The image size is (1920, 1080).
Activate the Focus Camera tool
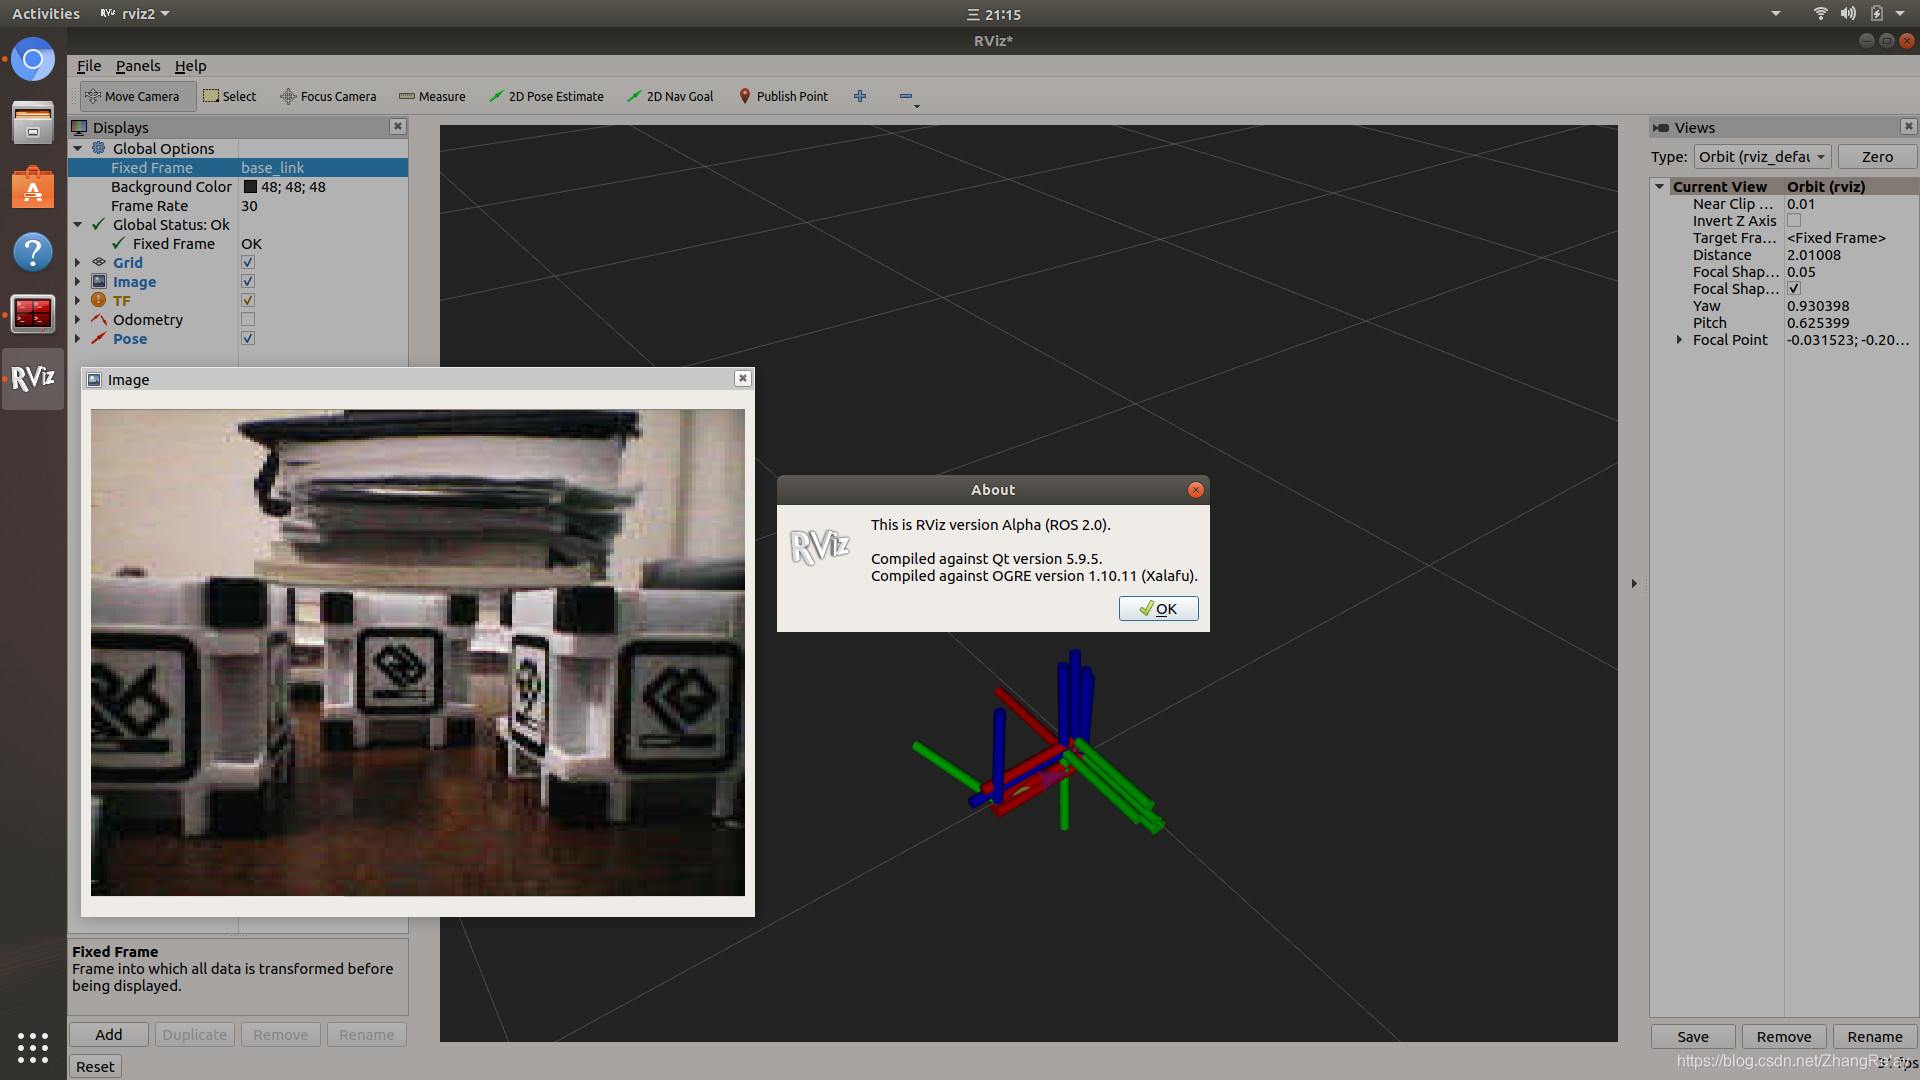click(328, 96)
